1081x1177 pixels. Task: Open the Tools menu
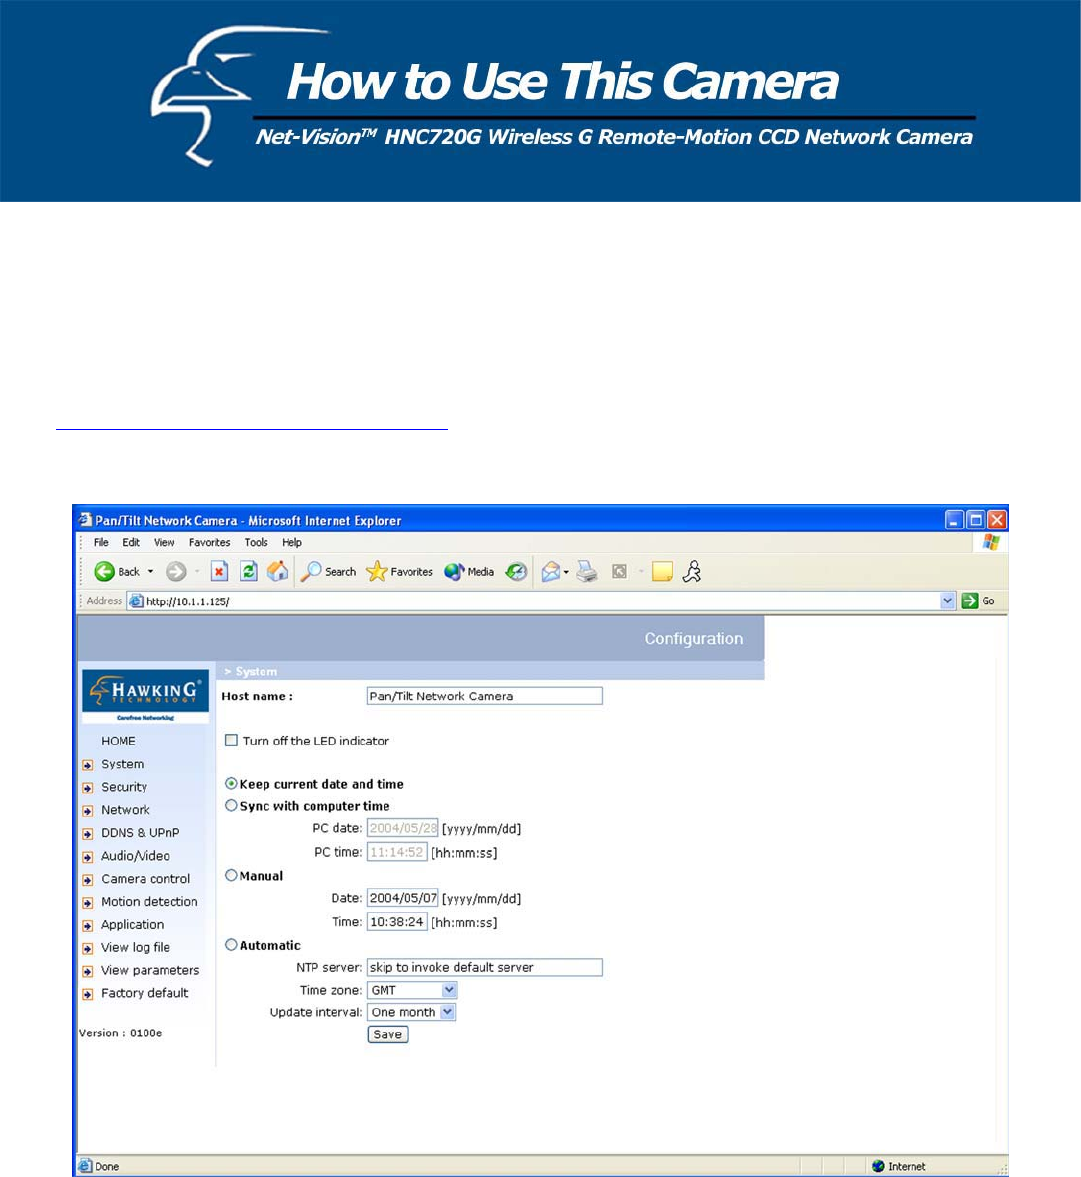point(256,542)
